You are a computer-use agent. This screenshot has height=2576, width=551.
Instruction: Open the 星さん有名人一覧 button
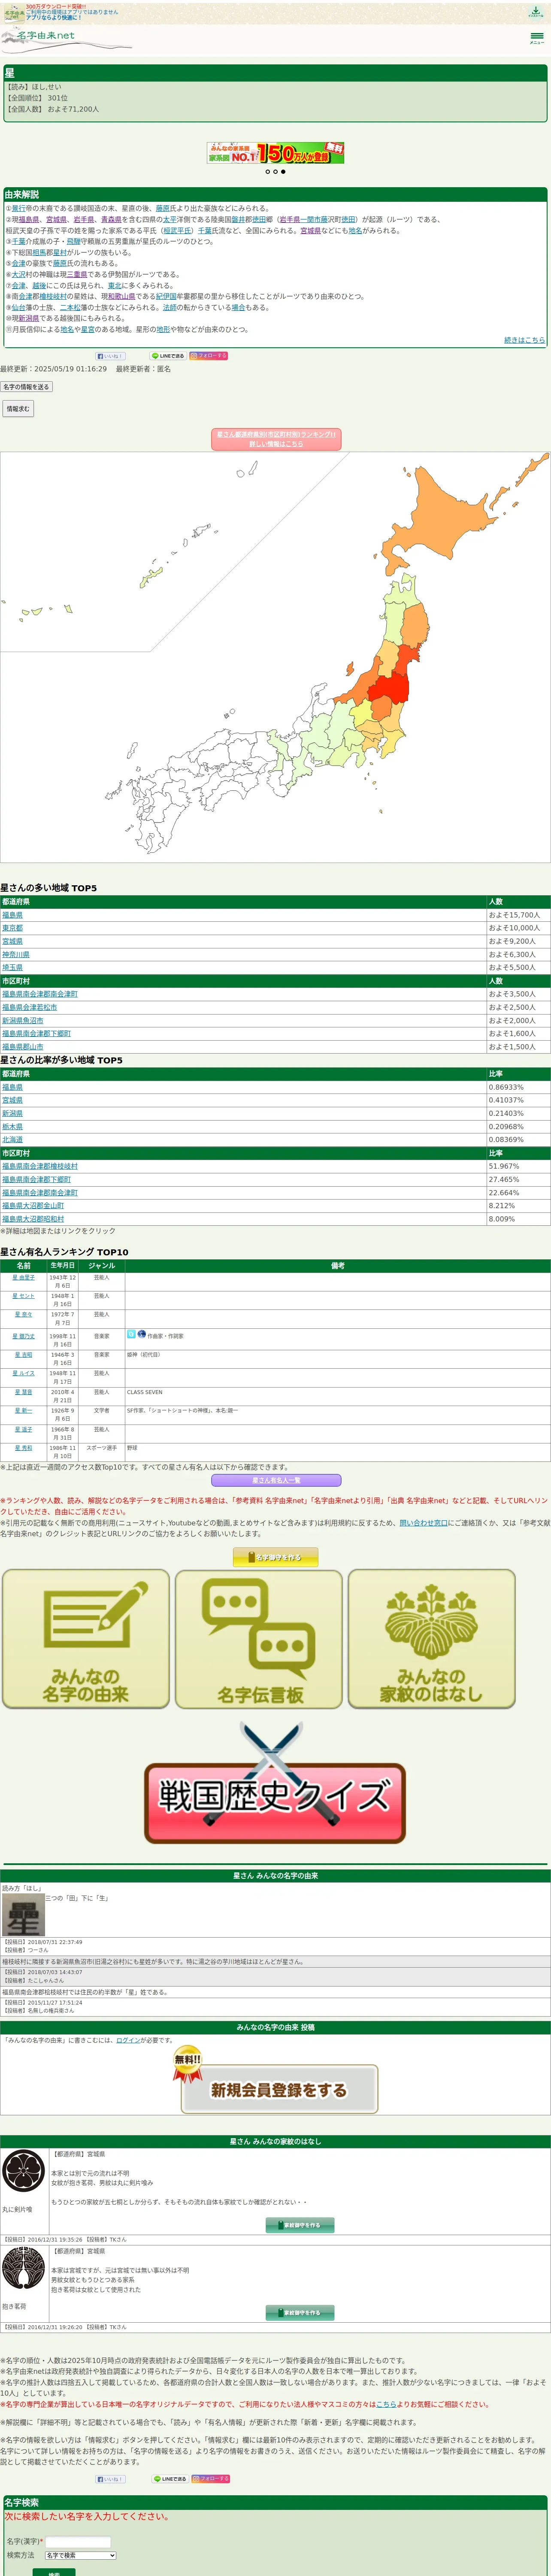coord(276,1480)
